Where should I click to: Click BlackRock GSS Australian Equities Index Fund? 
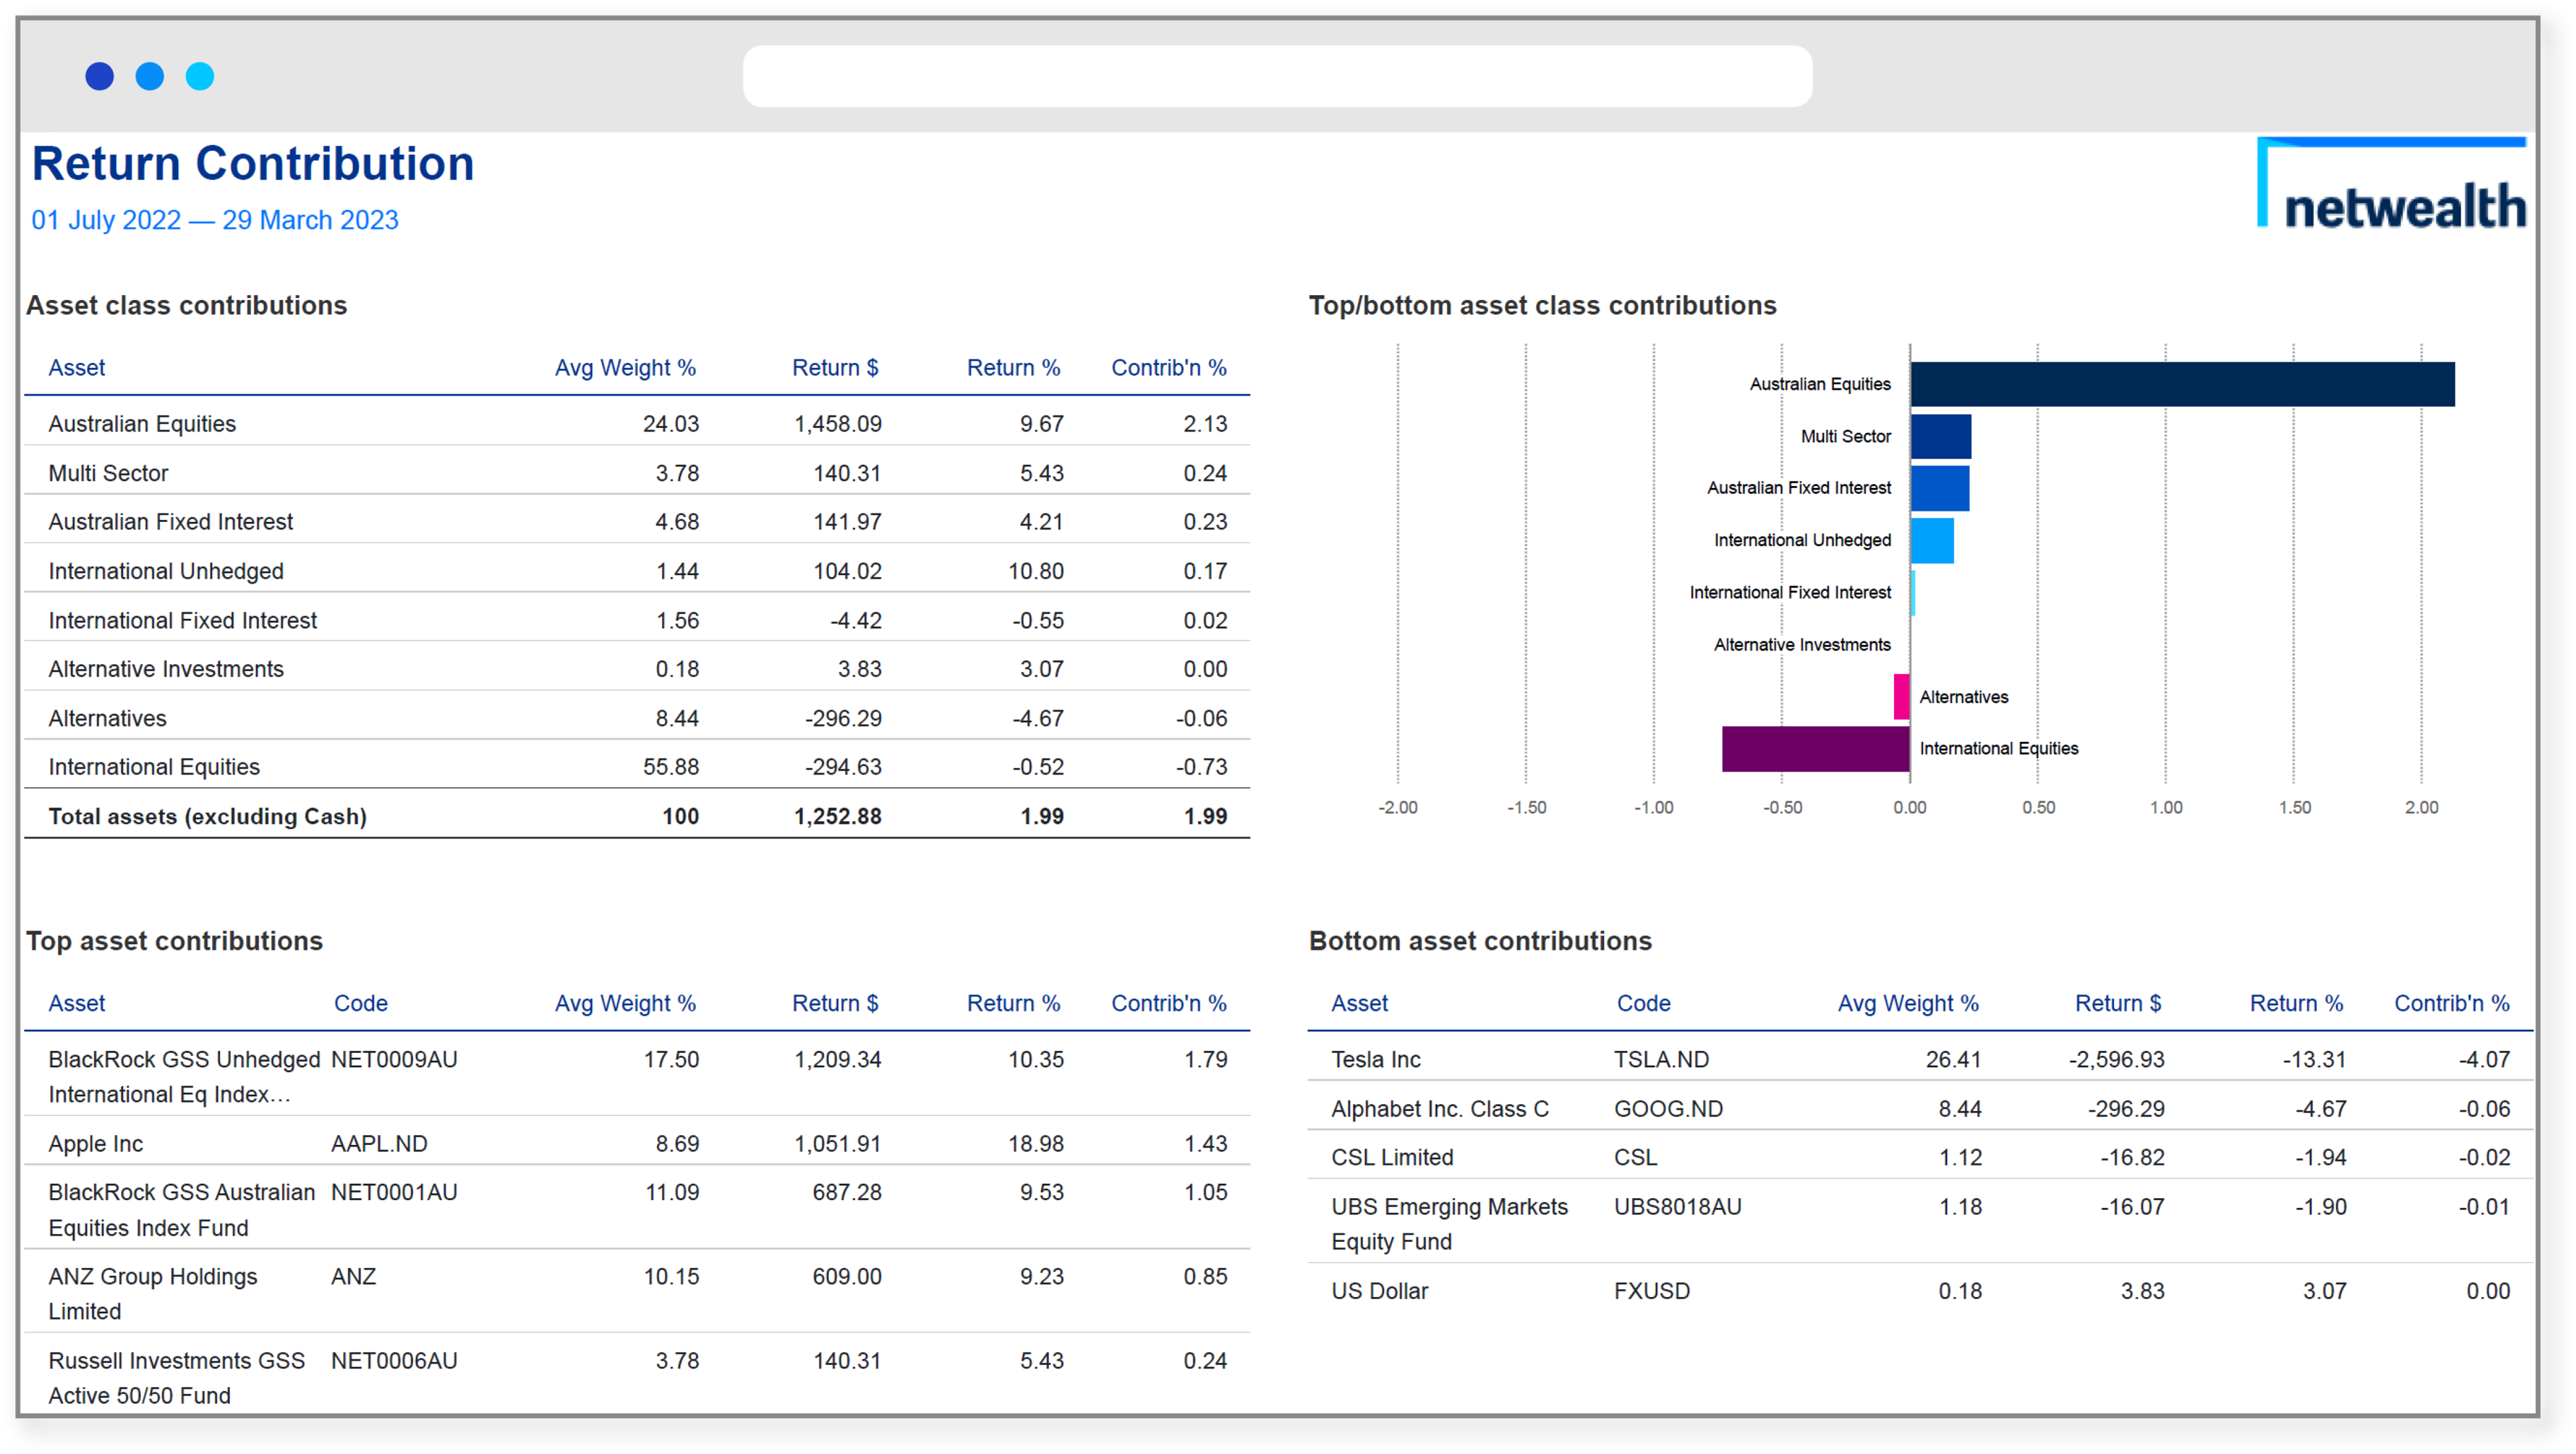click(x=182, y=1210)
